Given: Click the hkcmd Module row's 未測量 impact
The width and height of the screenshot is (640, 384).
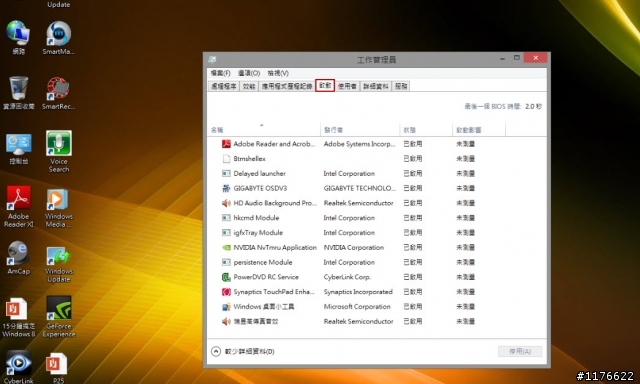Looking at the screenshot, I should pos(465,218).
